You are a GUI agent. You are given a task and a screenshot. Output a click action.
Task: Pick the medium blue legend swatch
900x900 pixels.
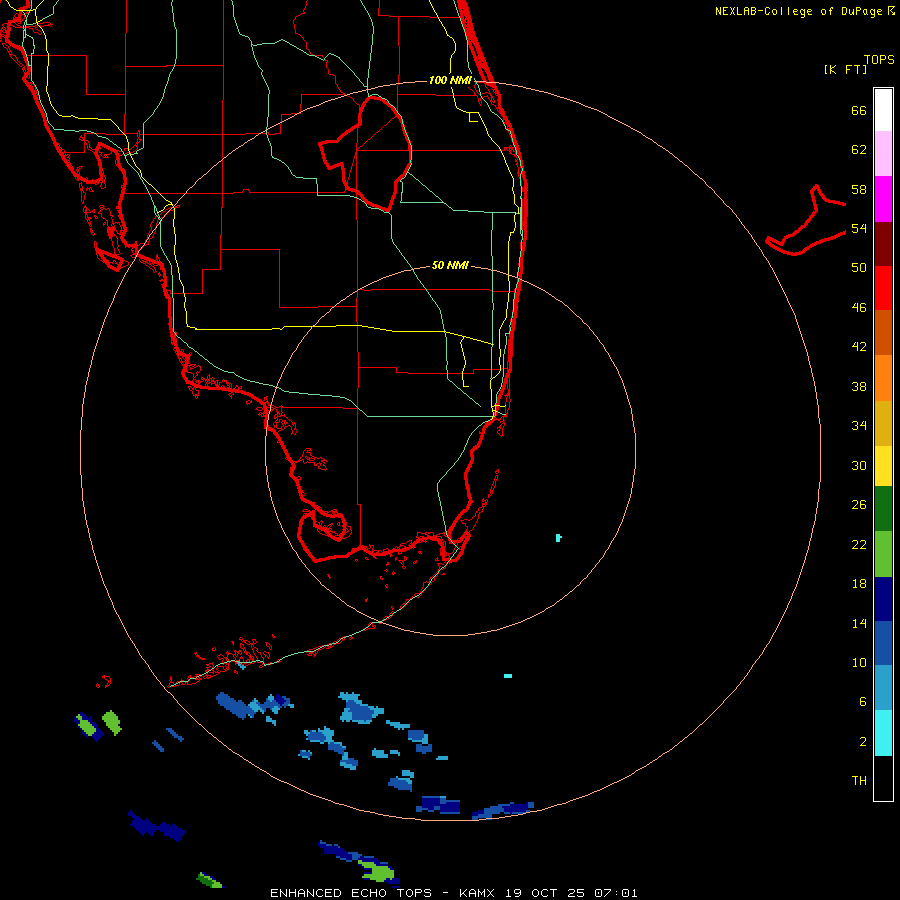pos(883,643)
